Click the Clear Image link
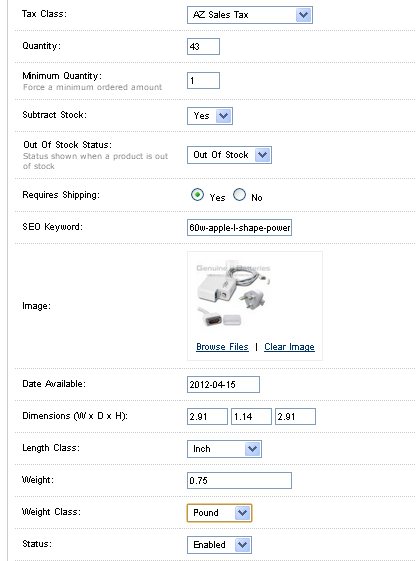Screen dimensions: 418x561 (x=290, y=347)
